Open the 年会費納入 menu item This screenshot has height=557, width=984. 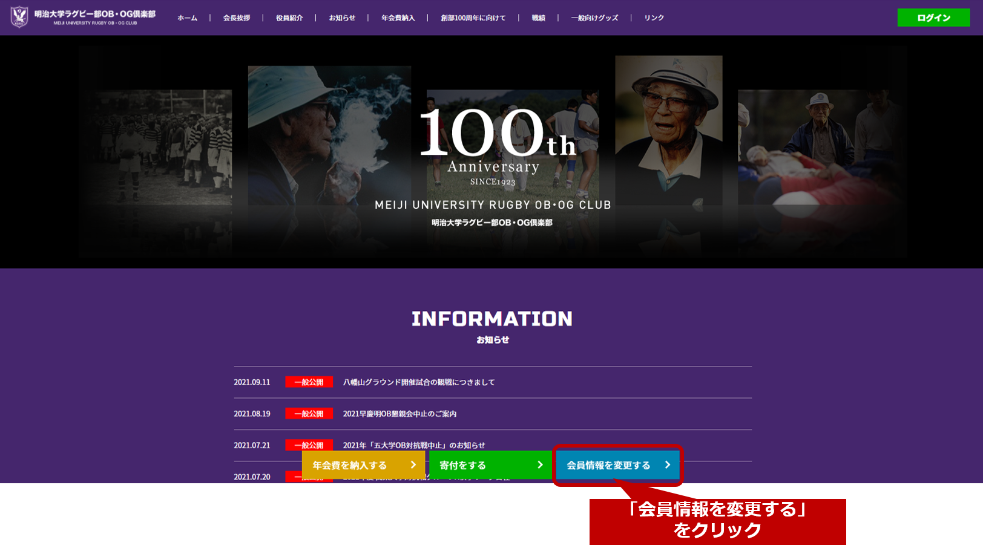pyautogui.click(x=398, y=18)
